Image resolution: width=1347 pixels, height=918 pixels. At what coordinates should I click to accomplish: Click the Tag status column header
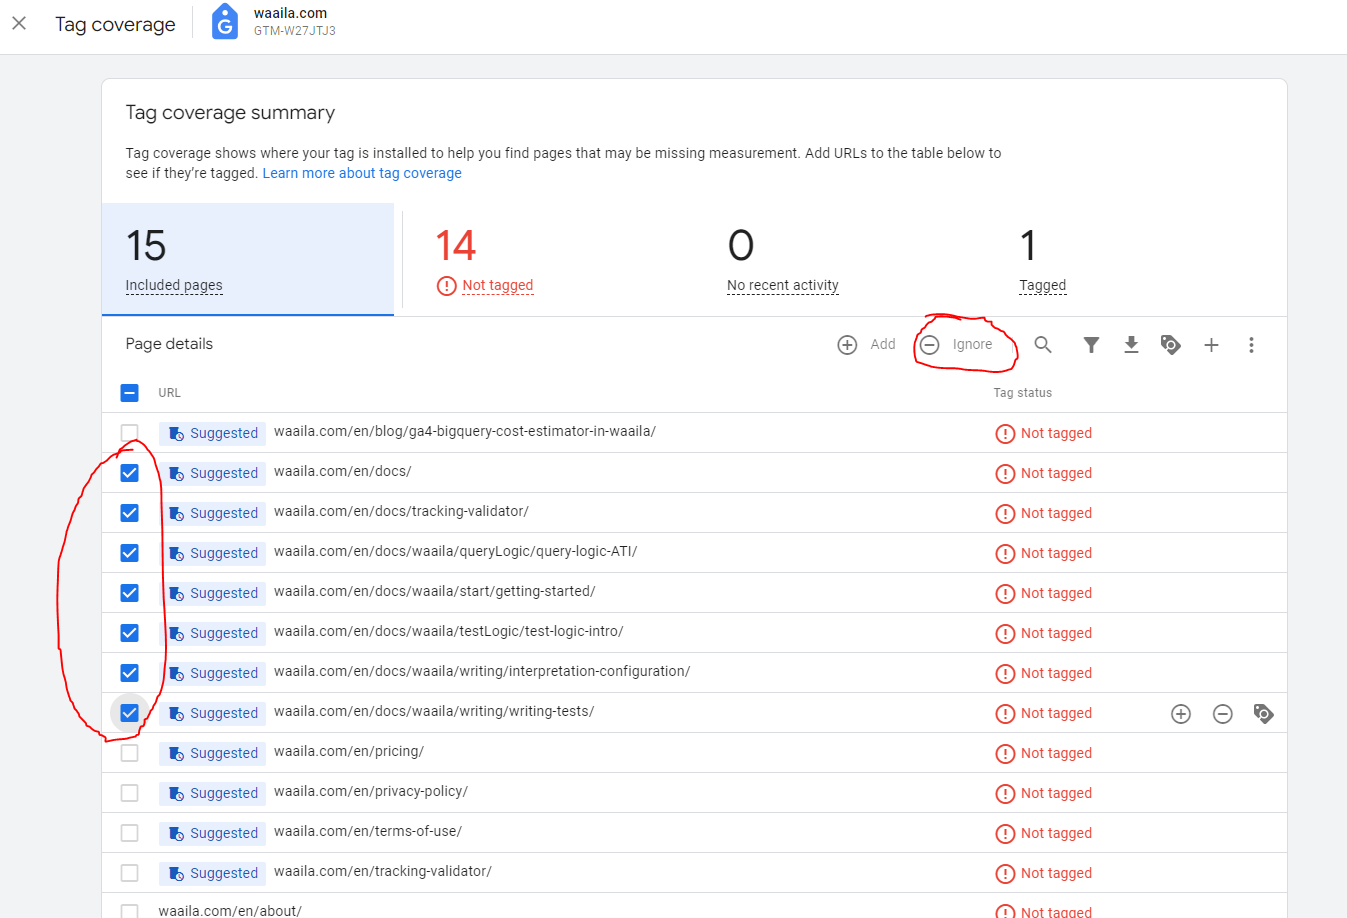click(1022, 393)
